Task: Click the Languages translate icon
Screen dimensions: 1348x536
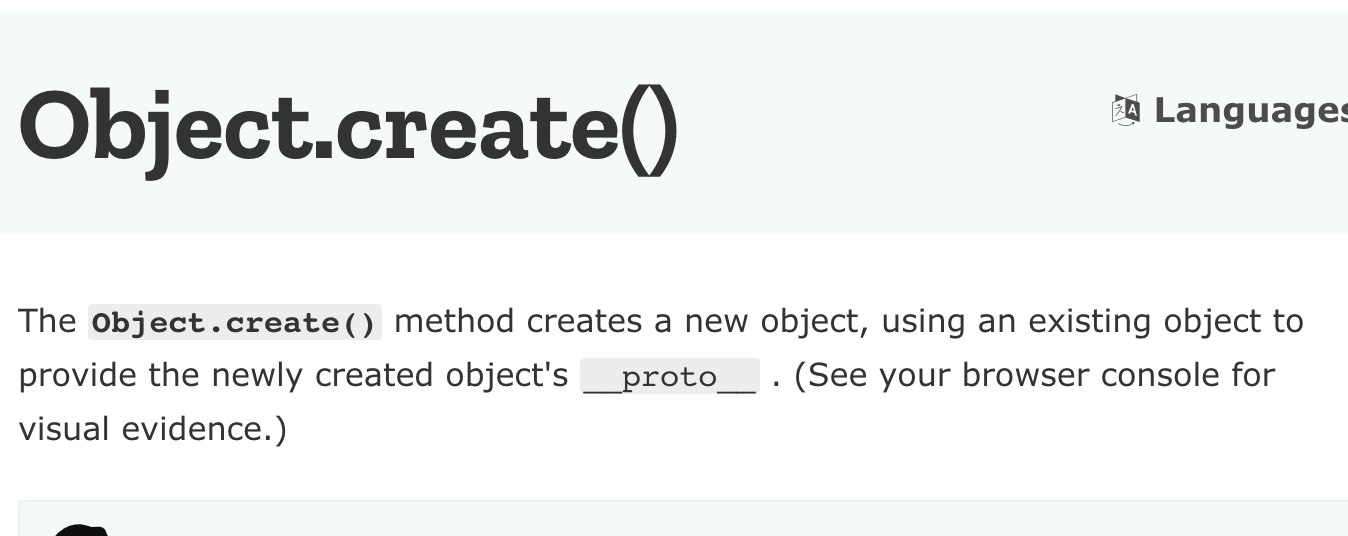Action: coord(1126,111)
